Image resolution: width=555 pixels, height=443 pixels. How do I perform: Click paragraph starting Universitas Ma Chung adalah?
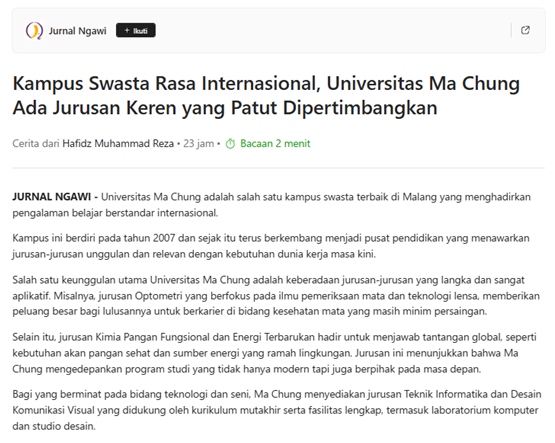point(271,205)
